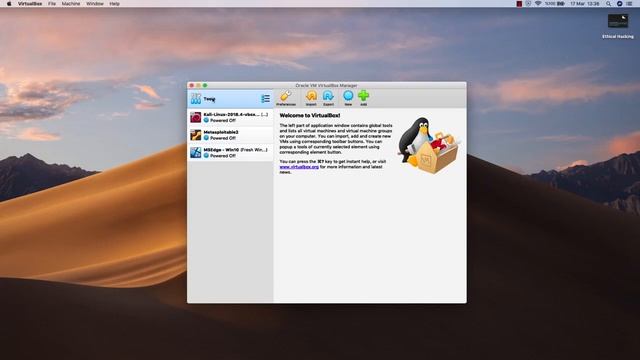
Task: Select the Tools item icon in sidebar
Action: click(196, 99)
